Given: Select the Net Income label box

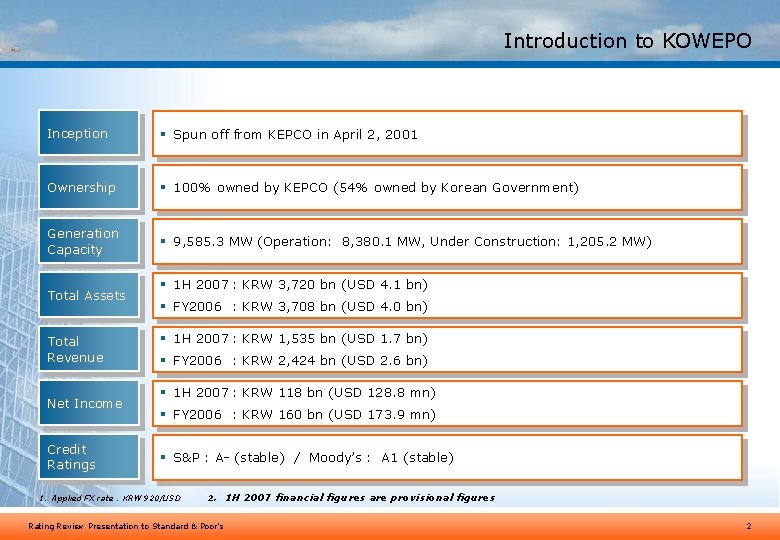Looking at the screenshot, I should coord(89,403).
